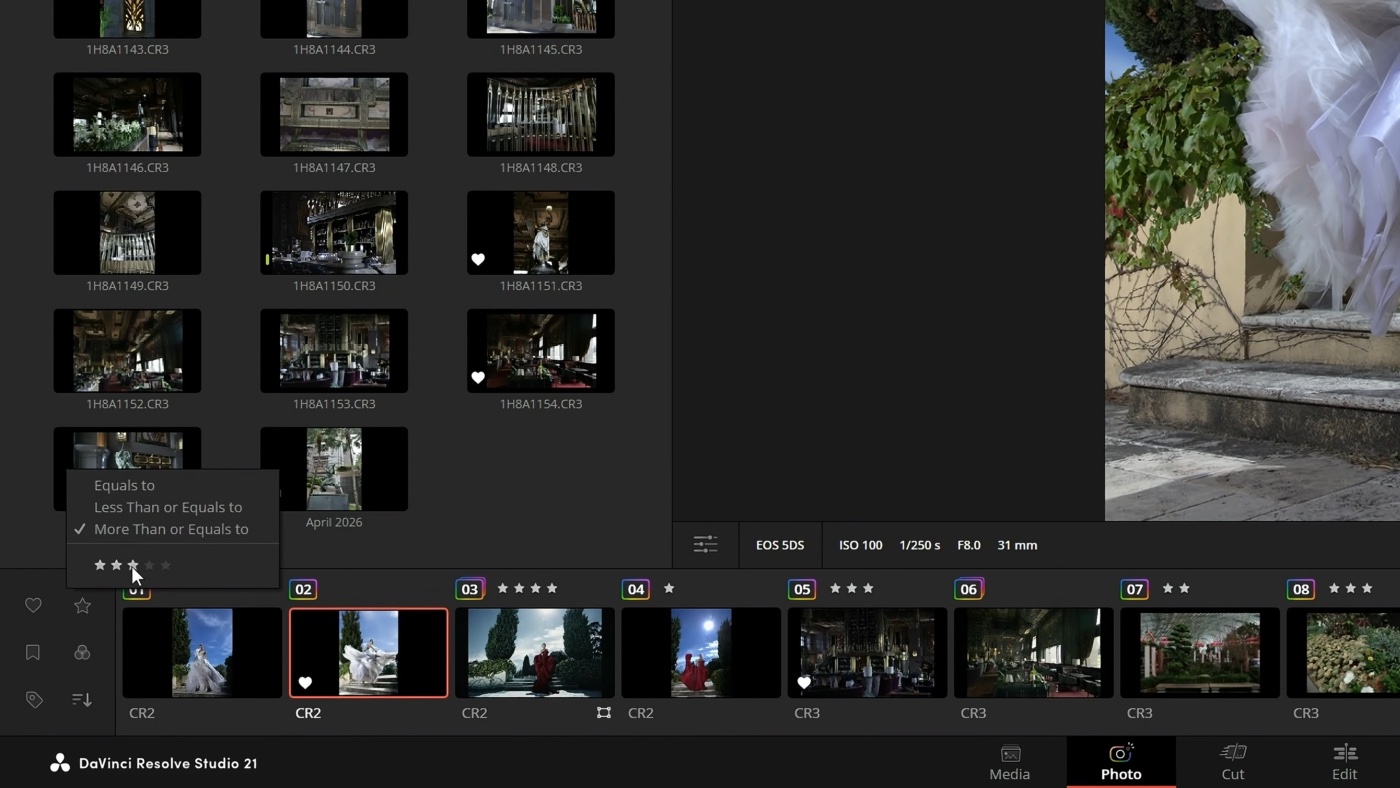
Task: Click the color circles filter icon
Action: click(x=82, y=652)
